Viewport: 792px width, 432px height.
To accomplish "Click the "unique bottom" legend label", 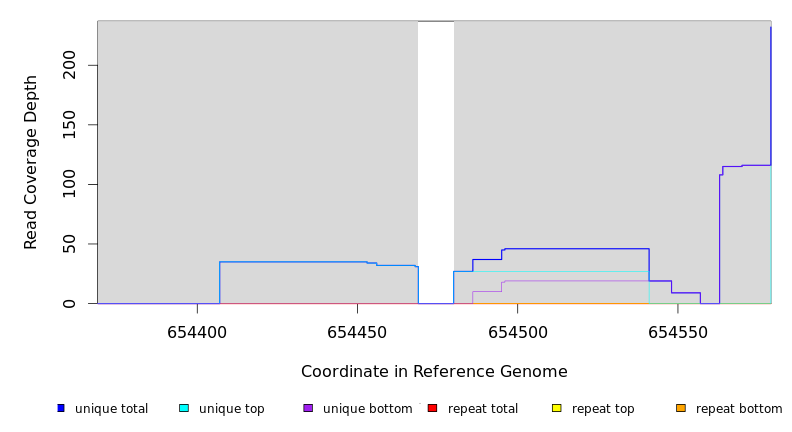I will (x=367, y=409).
